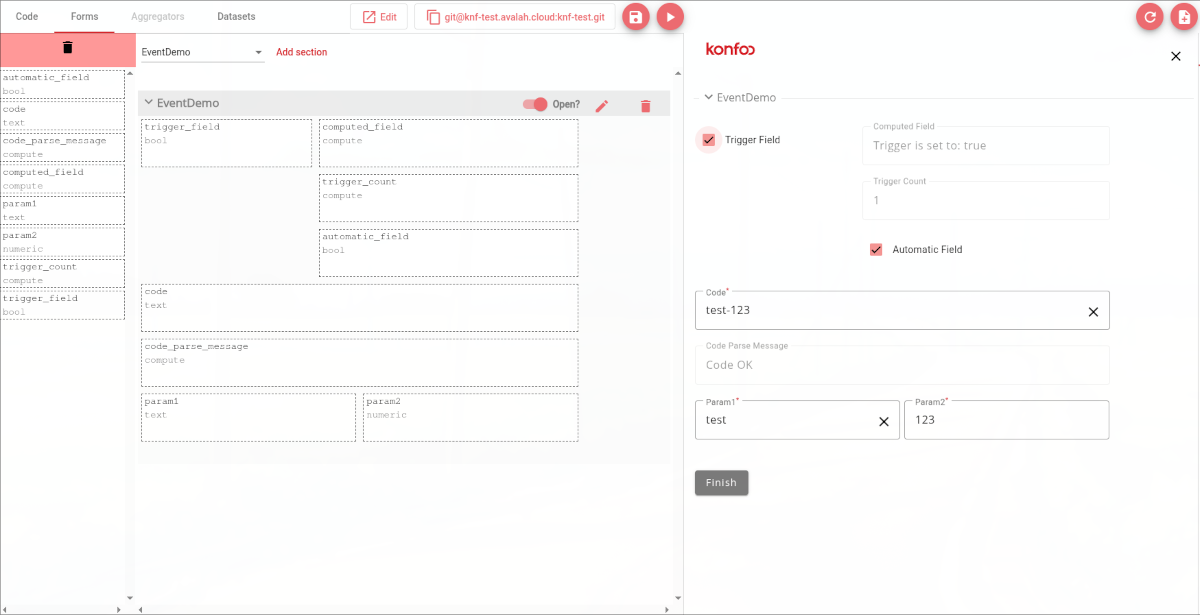Click into the Param2 input field
This screenshot has height=615, width=1200.
1005,420
